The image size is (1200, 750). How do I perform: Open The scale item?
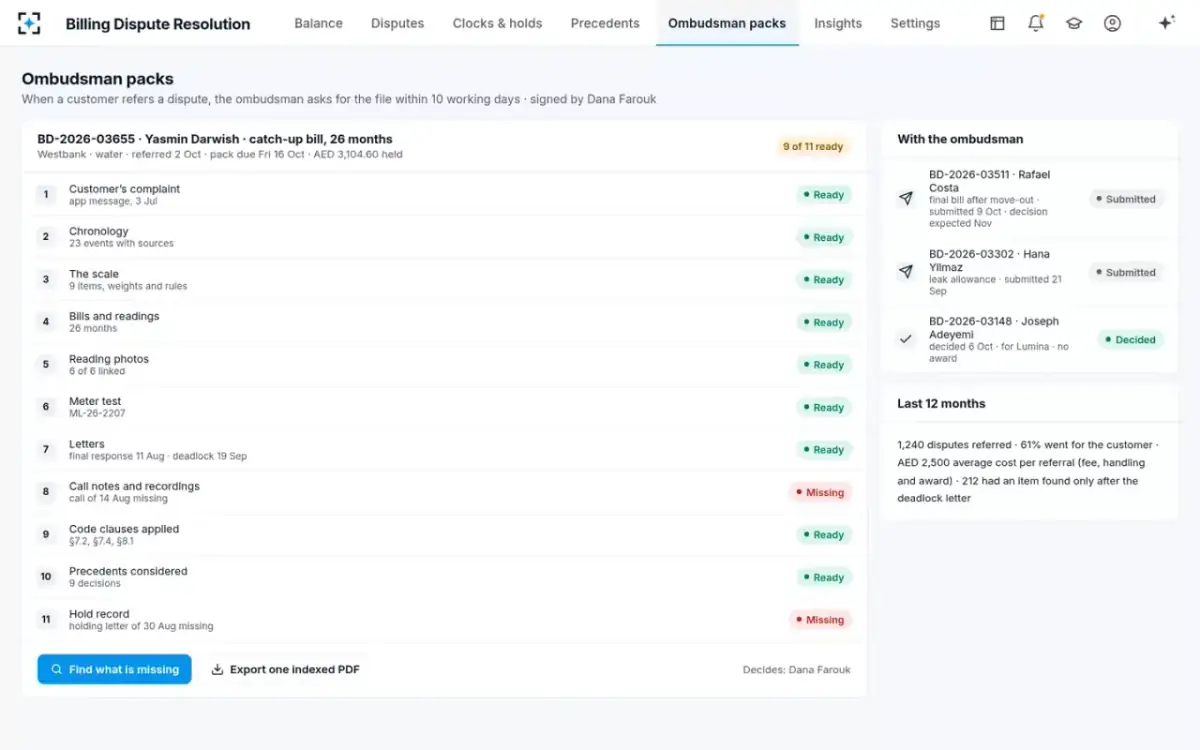click(444, 280)
